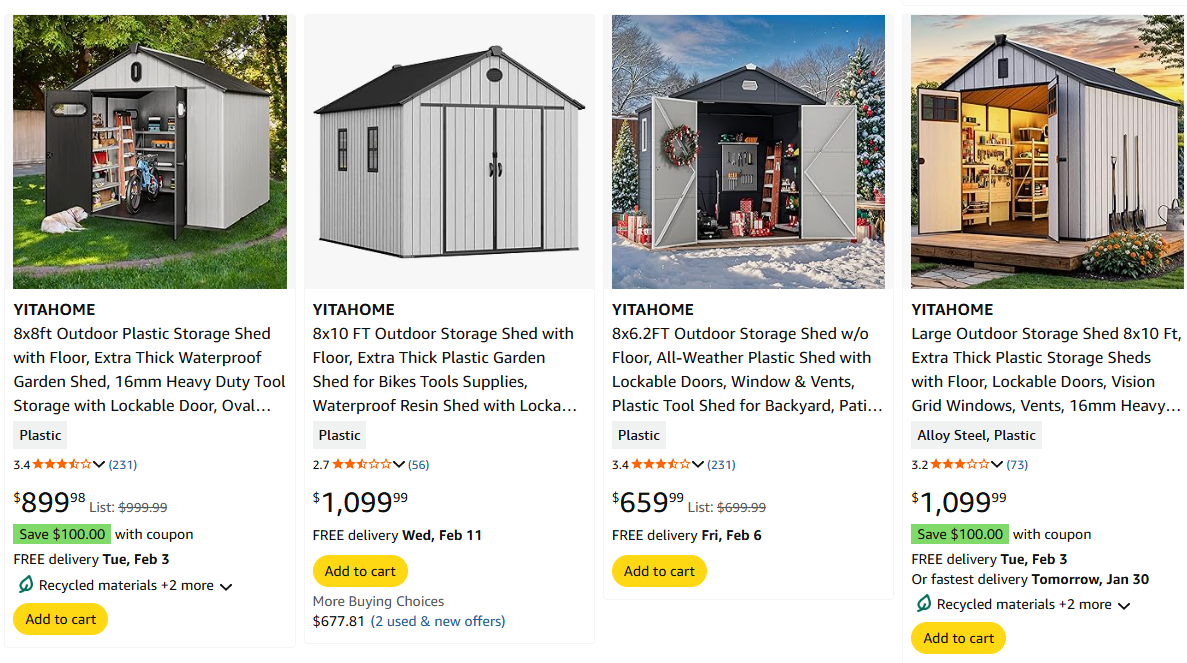The width and height of the screenshot is (1187, 663).
Task: Open 56 reviews for the 8x10 FT shed
Action: click(419, 464)
